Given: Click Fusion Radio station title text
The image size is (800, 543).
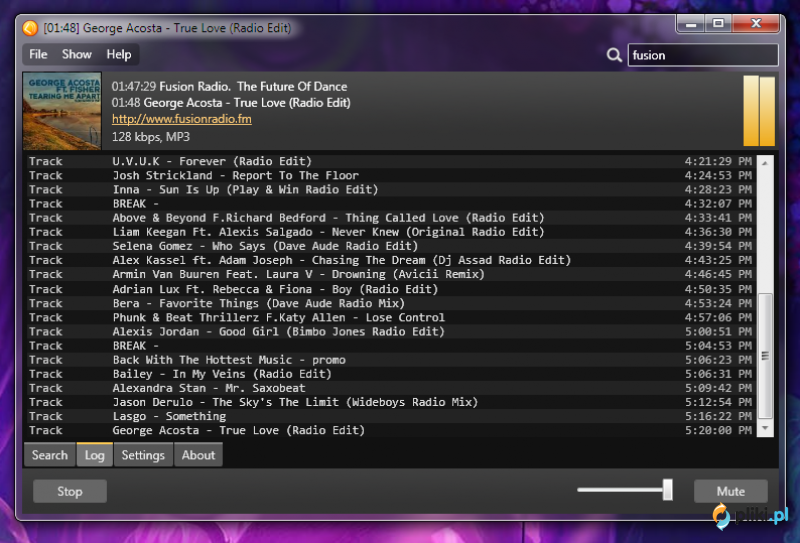Looking at the screenshot, I should [x=253, y=87].
